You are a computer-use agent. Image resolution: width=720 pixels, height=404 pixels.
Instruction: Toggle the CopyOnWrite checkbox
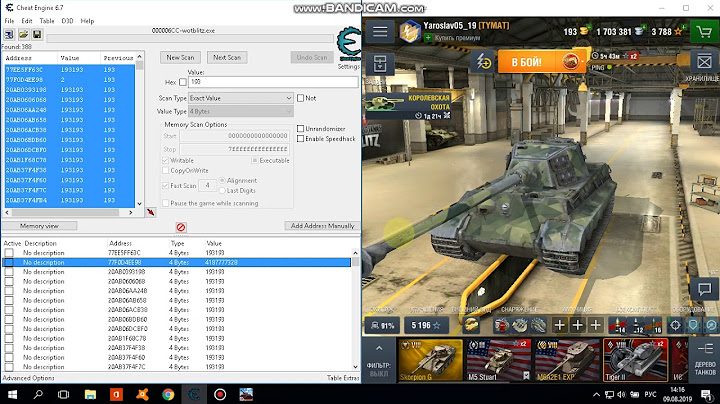tap(165, 170)
